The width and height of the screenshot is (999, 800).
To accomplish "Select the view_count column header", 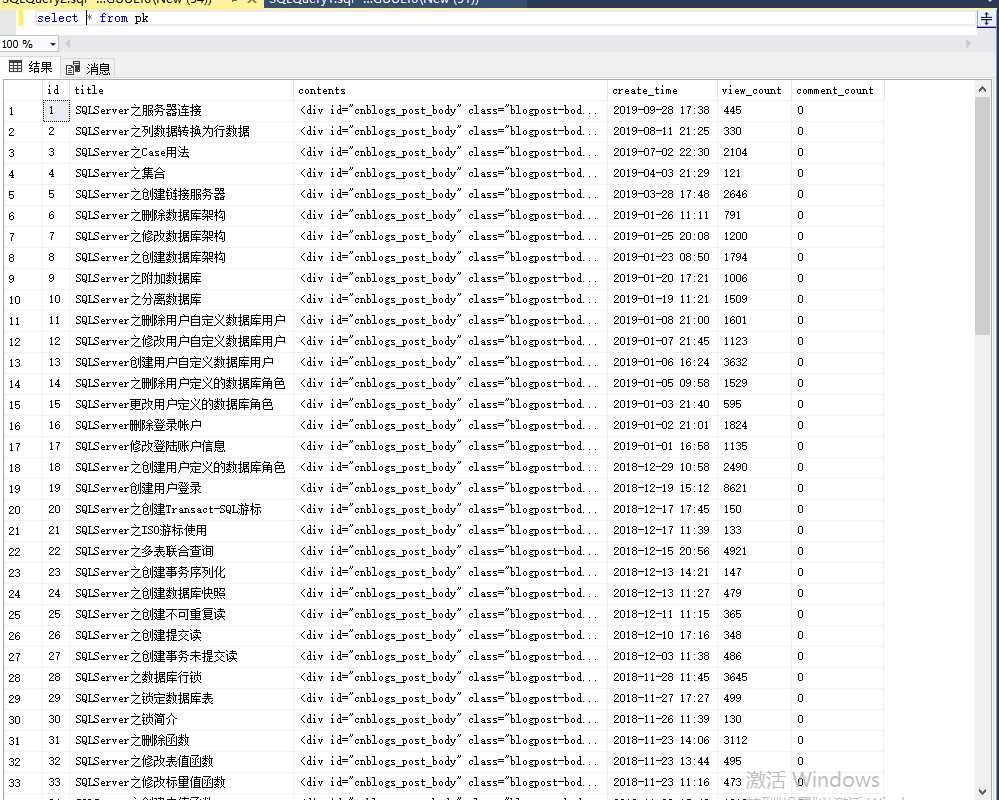I will pos(754,90).
